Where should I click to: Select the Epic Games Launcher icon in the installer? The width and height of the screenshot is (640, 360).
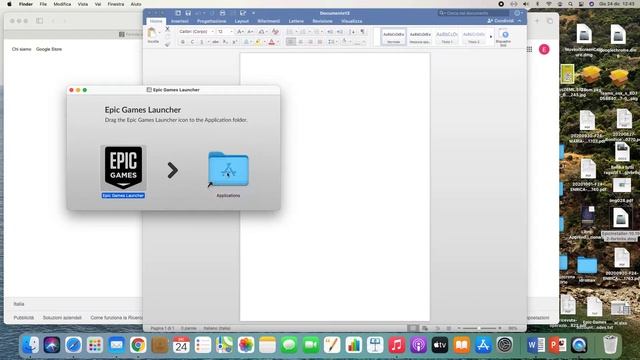123,167
